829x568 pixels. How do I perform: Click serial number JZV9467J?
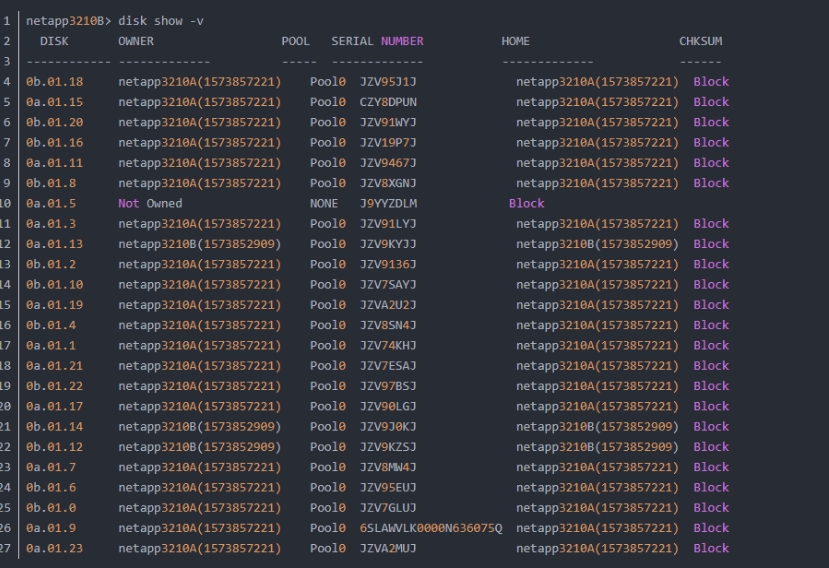click(388, 163)
